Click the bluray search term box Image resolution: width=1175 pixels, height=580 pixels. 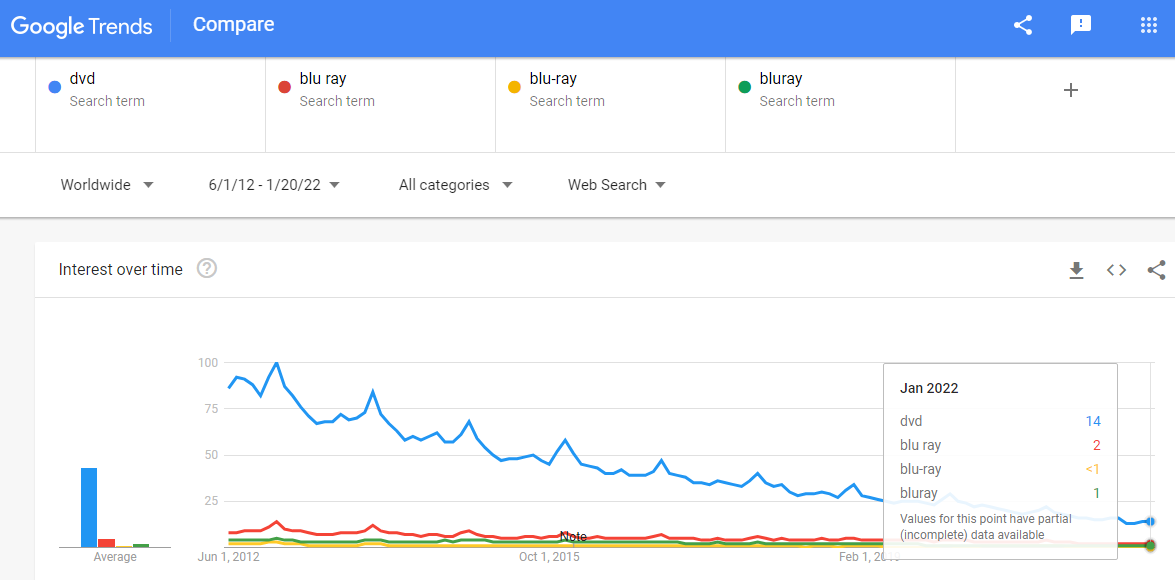[x=840, y=90]
